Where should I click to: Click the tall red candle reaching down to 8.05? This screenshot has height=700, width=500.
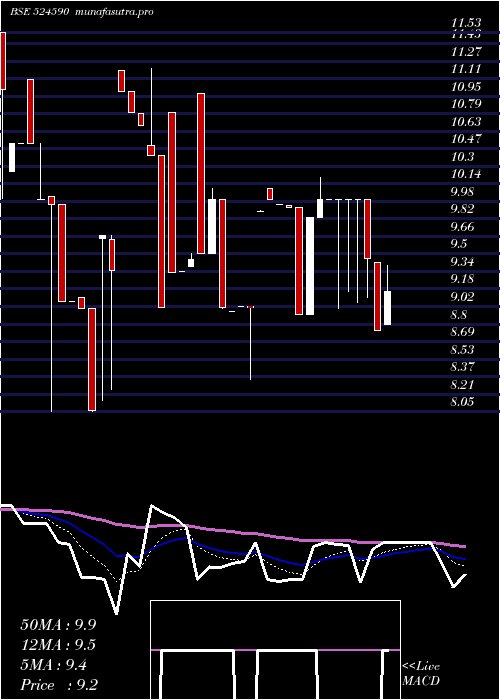(92, 359)
